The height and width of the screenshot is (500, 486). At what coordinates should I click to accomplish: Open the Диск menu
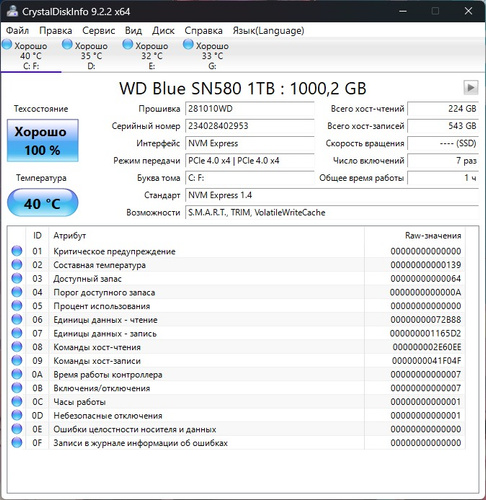click(163, 31)
